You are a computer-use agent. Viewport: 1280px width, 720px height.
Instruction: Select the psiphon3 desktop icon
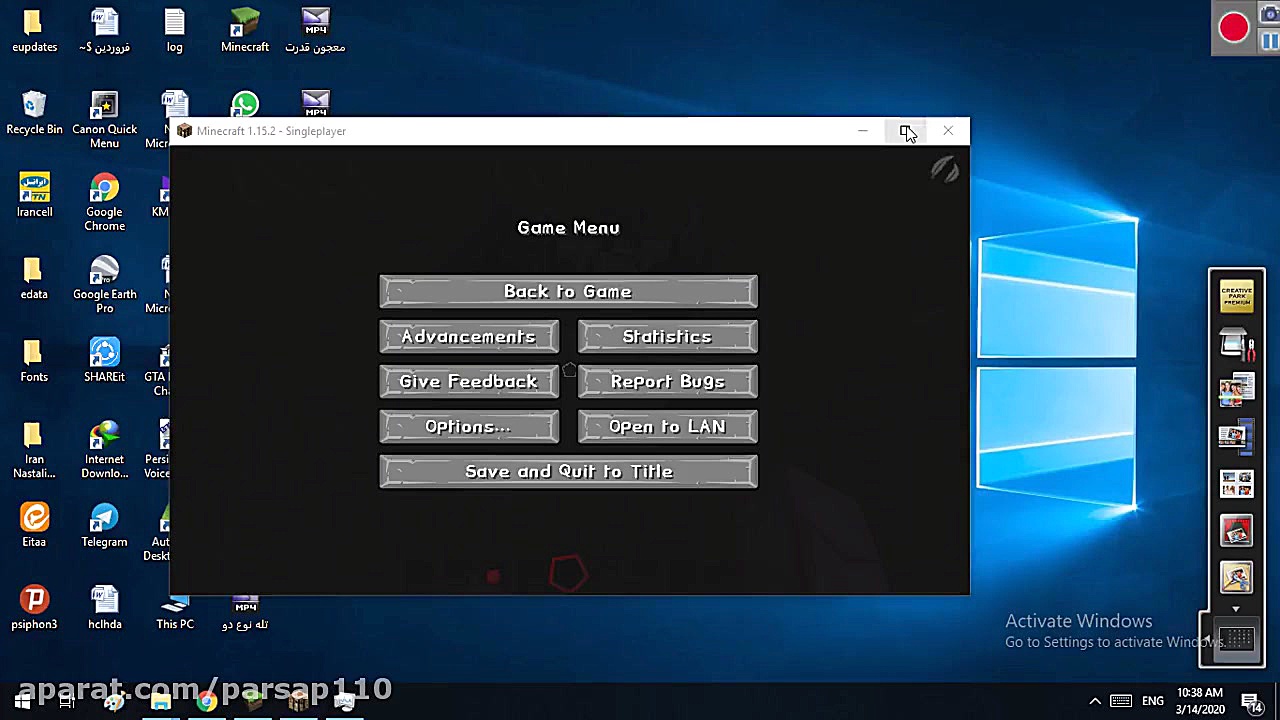pyautogui.click(x=34, y=607)
